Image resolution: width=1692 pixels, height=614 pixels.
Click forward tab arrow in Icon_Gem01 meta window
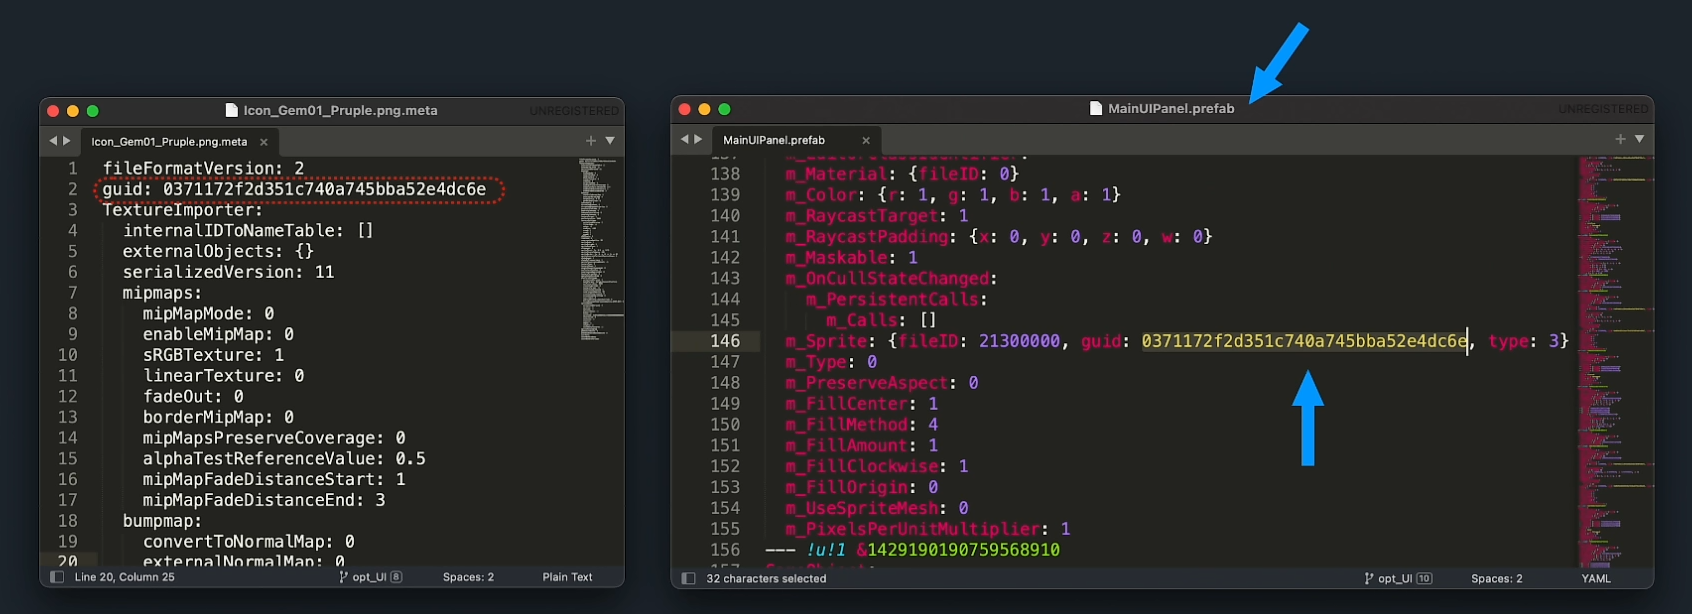(67, 141)
